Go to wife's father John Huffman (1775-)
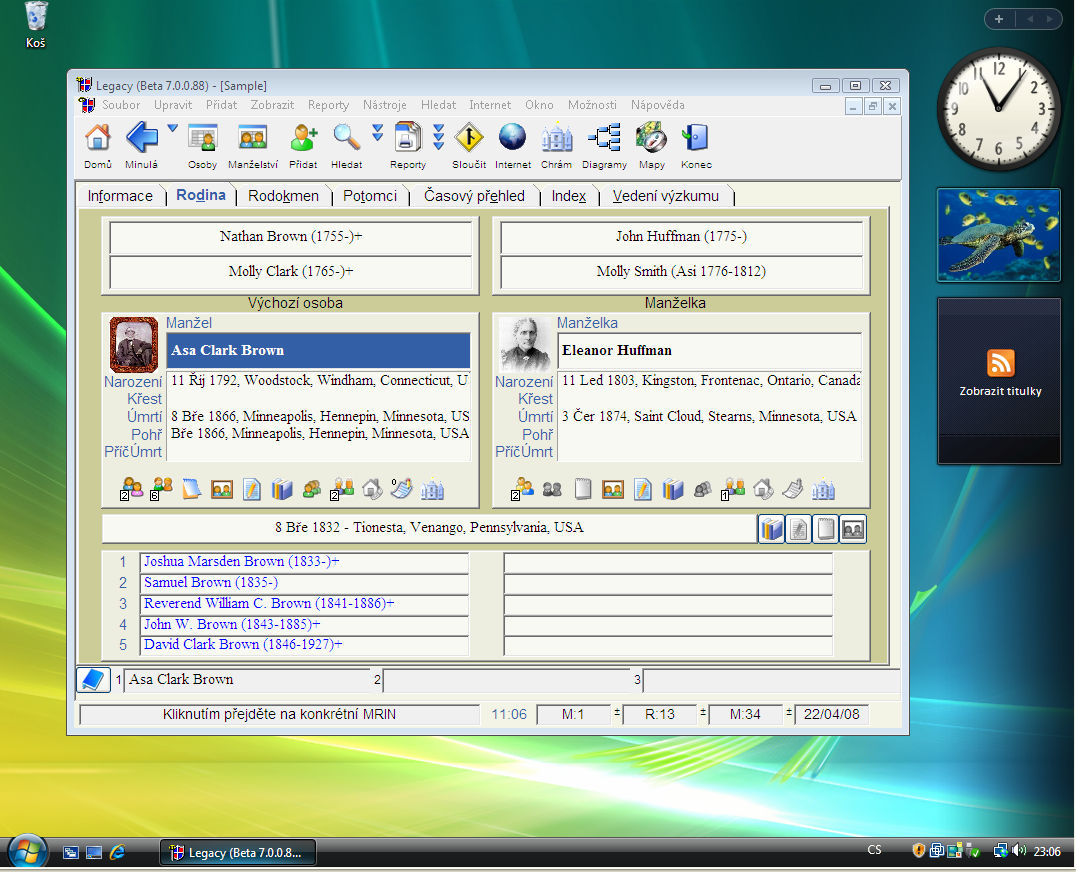The width and height of the screenshot is (1076, 872). tap(681, 237)
